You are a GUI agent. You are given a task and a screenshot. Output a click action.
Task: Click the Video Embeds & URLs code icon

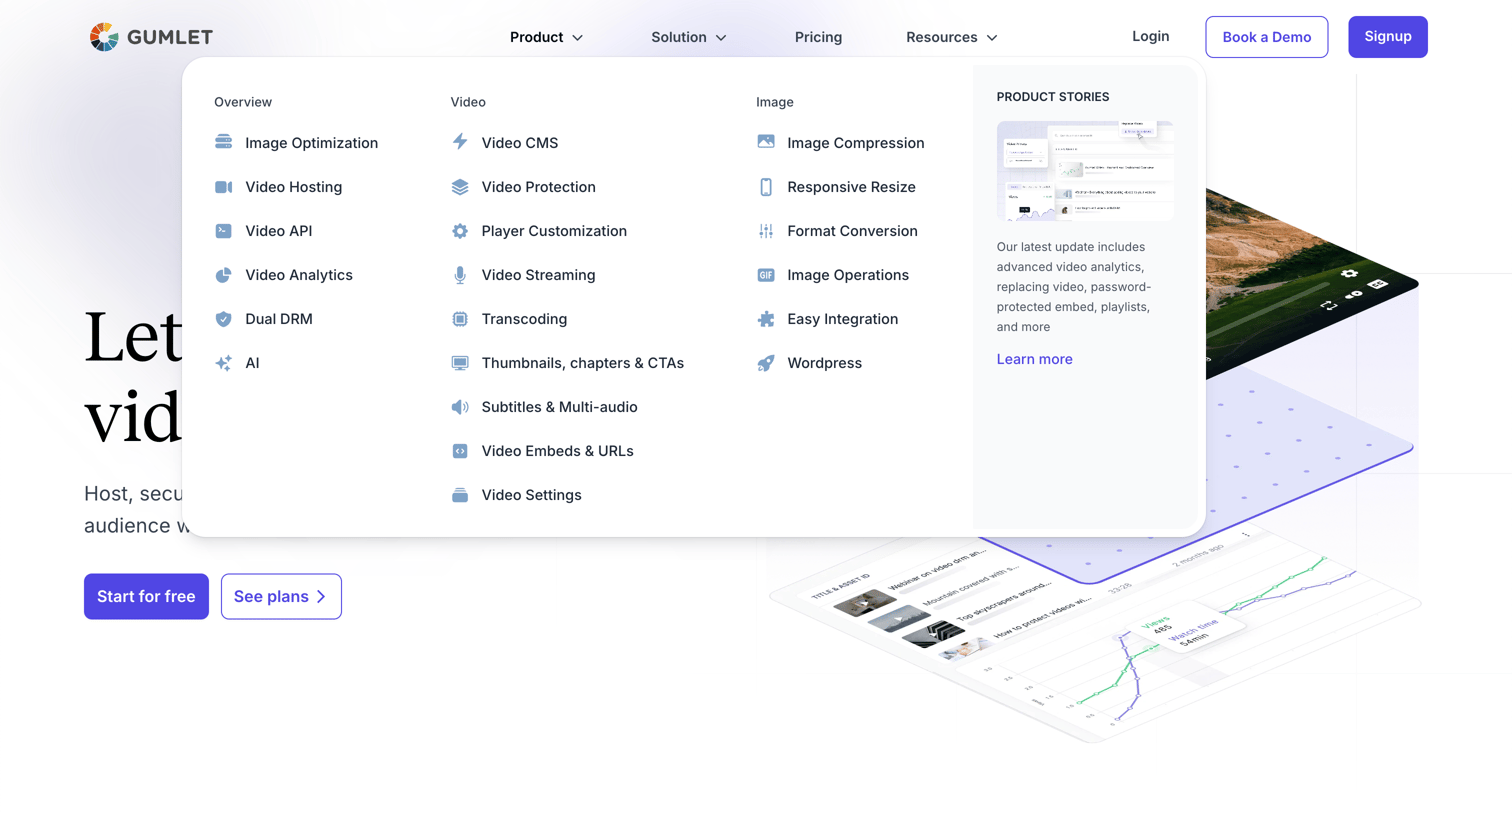(x=460, y=451)
